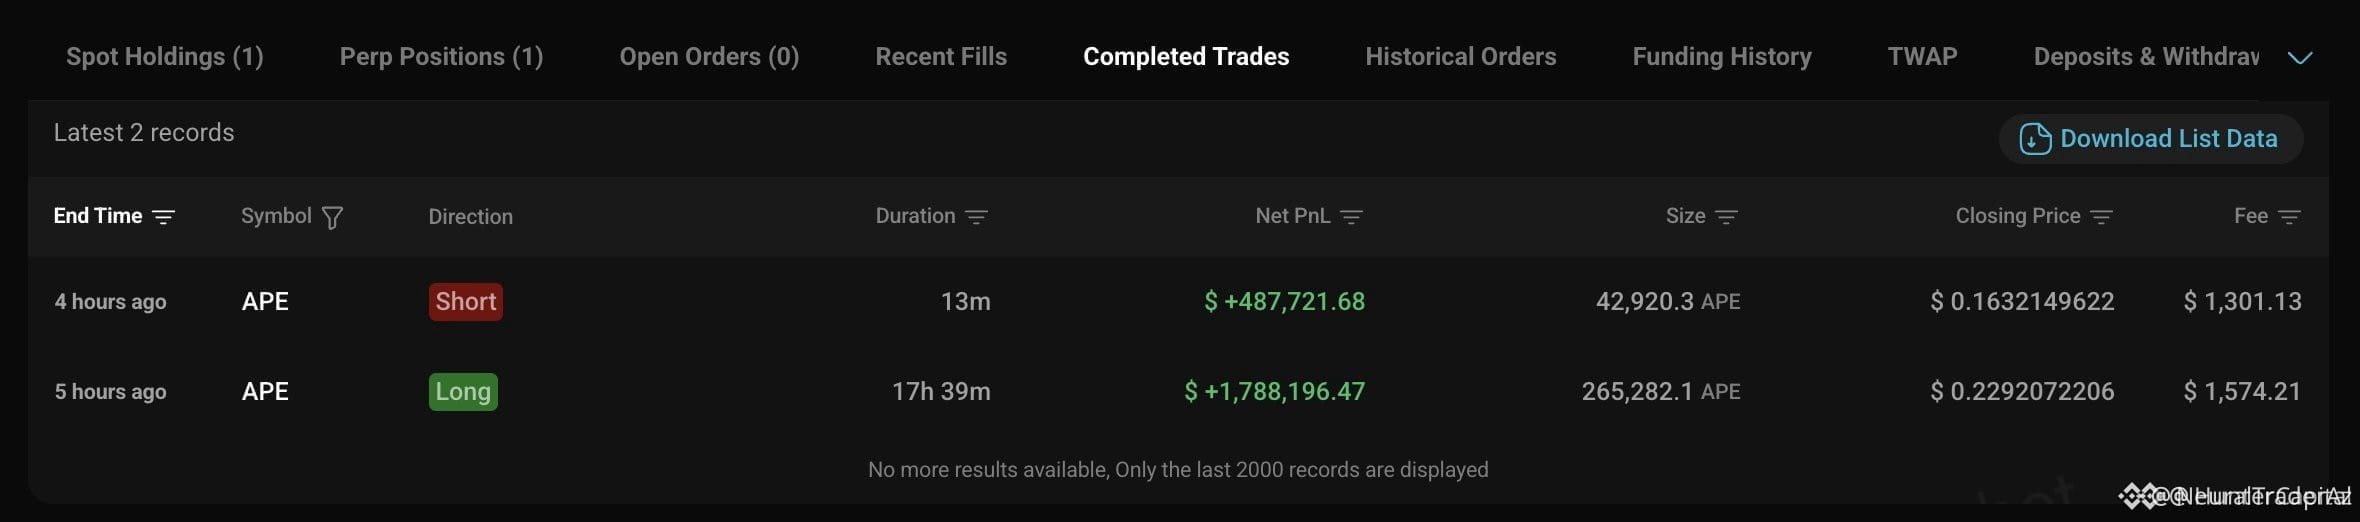Sort by Net PnL icon
The width and height of the screenshot is (2360, 522).
pos(1351,217)
